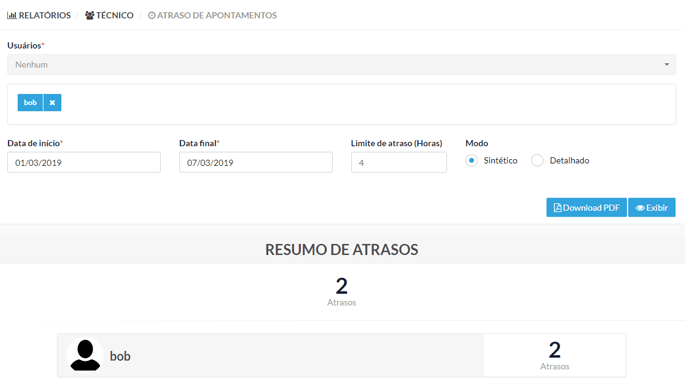The image size is (685, 385).
Task: Click the Limite de atraso hours field
Action: click(399, 163)
